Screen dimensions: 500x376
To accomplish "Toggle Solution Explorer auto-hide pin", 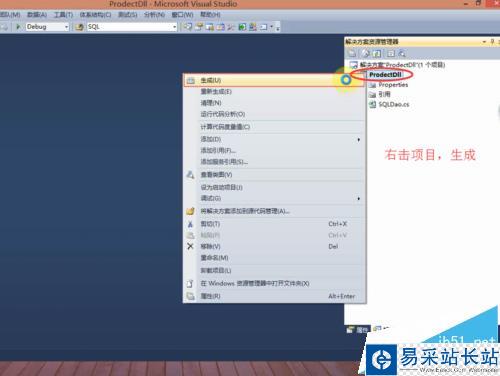I will 492,42.
